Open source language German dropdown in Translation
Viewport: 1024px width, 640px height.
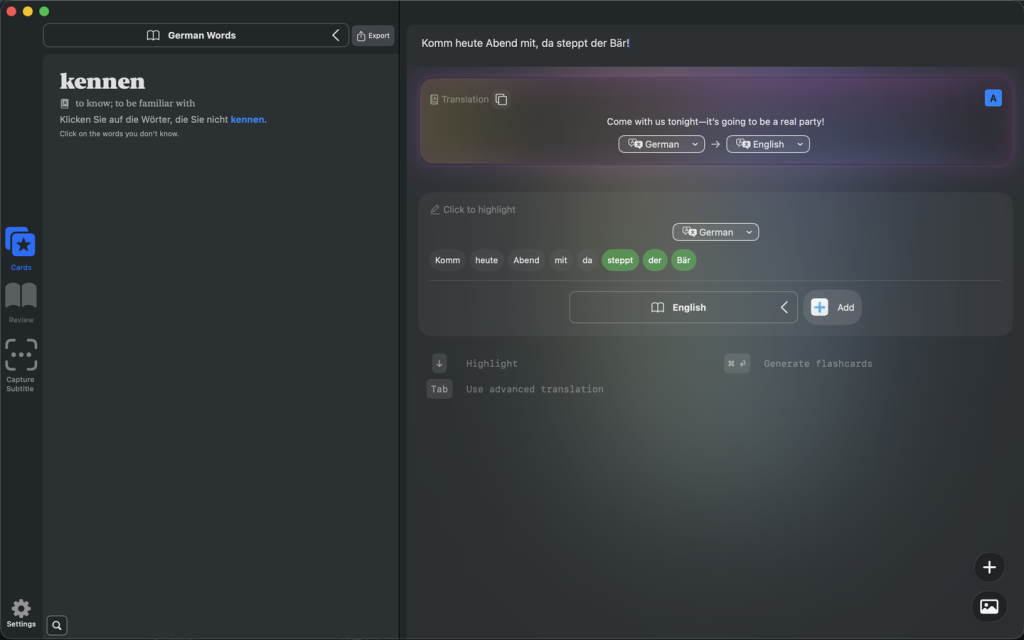point(661,144)
